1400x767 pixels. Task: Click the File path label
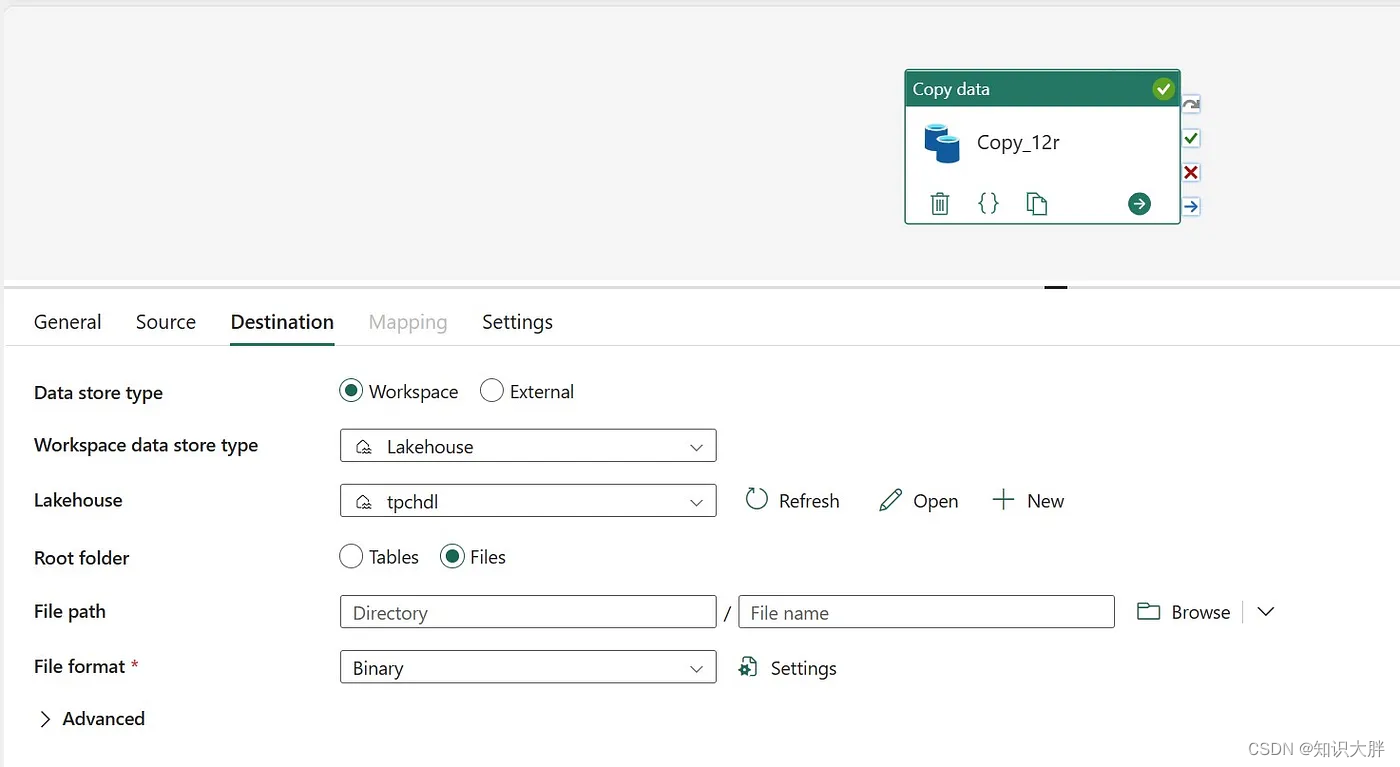click(x=70, y=611)
